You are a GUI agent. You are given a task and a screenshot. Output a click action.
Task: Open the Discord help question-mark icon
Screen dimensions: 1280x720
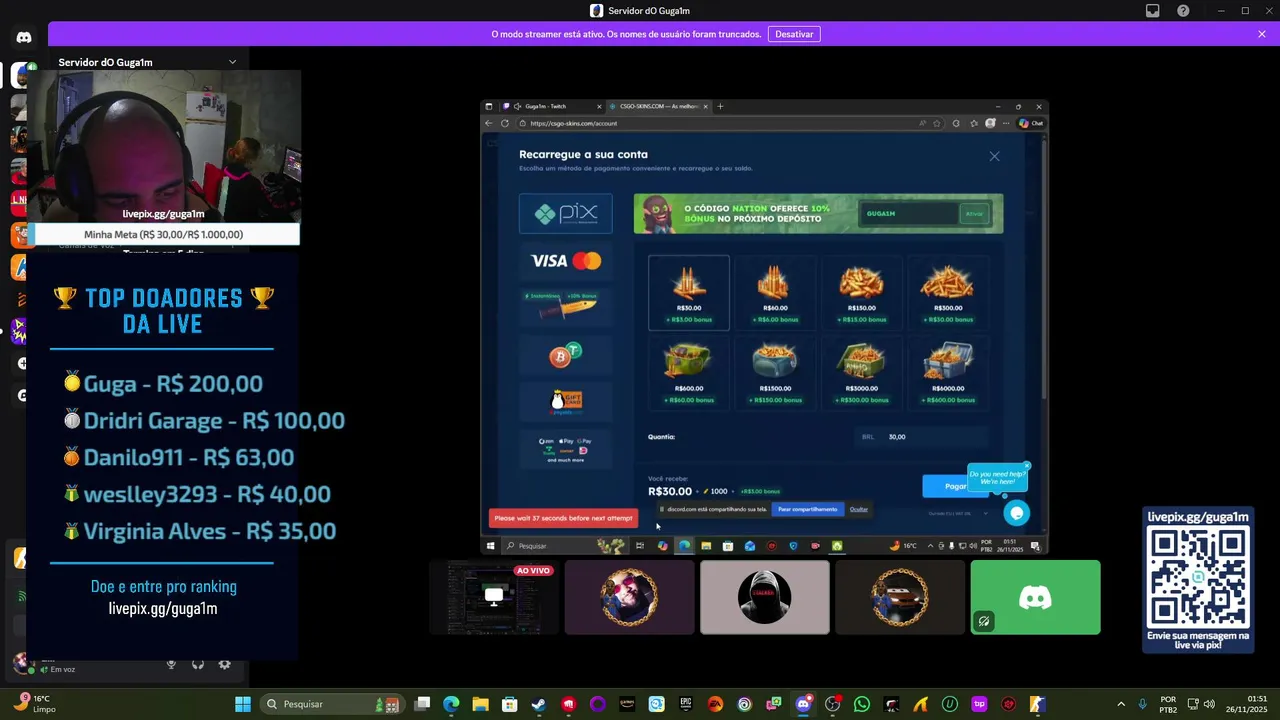[x=1183, y=11]
